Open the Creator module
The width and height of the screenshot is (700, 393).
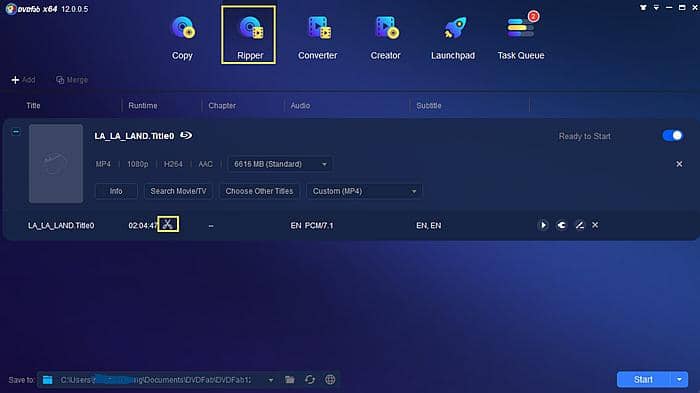click(x=385, y=38)
